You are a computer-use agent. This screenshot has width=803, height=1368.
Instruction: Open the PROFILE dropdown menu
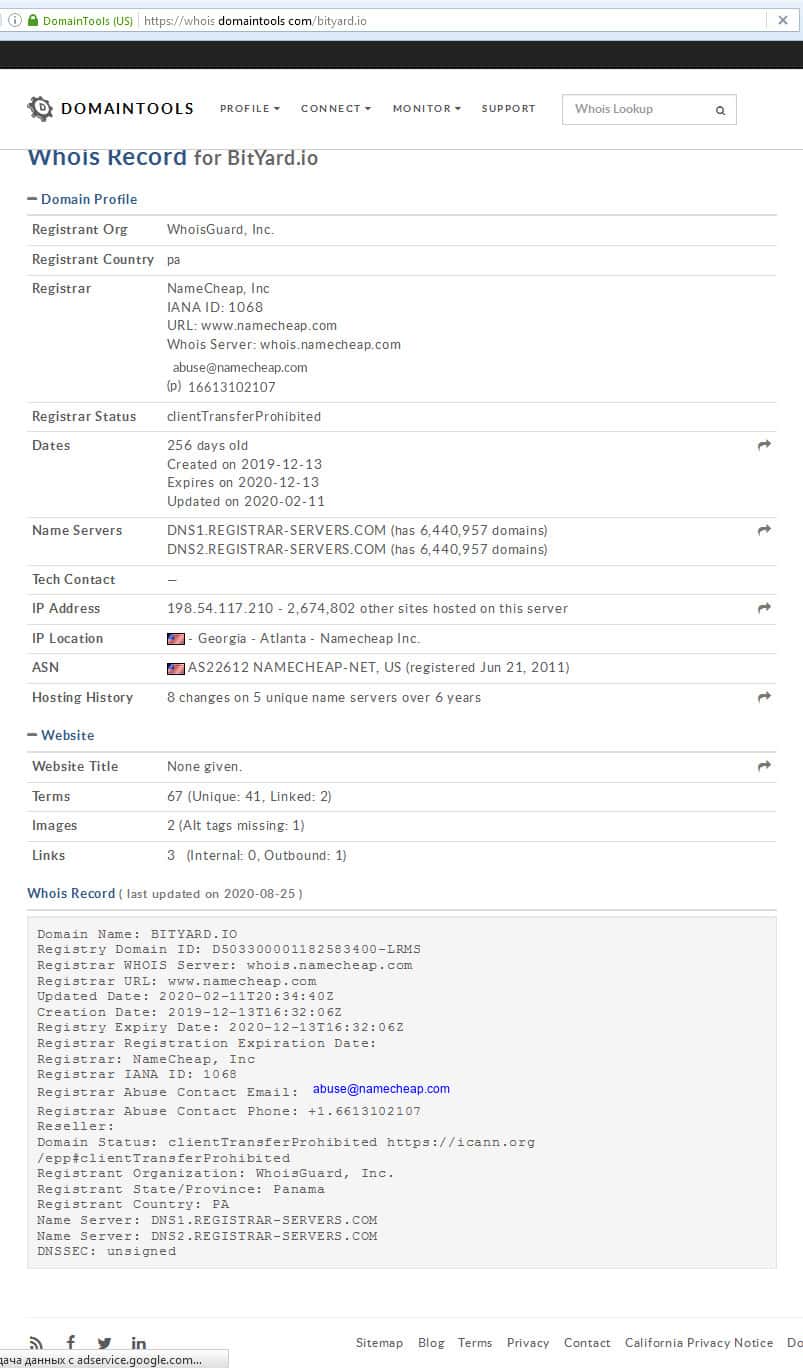[x=250, y=108]
